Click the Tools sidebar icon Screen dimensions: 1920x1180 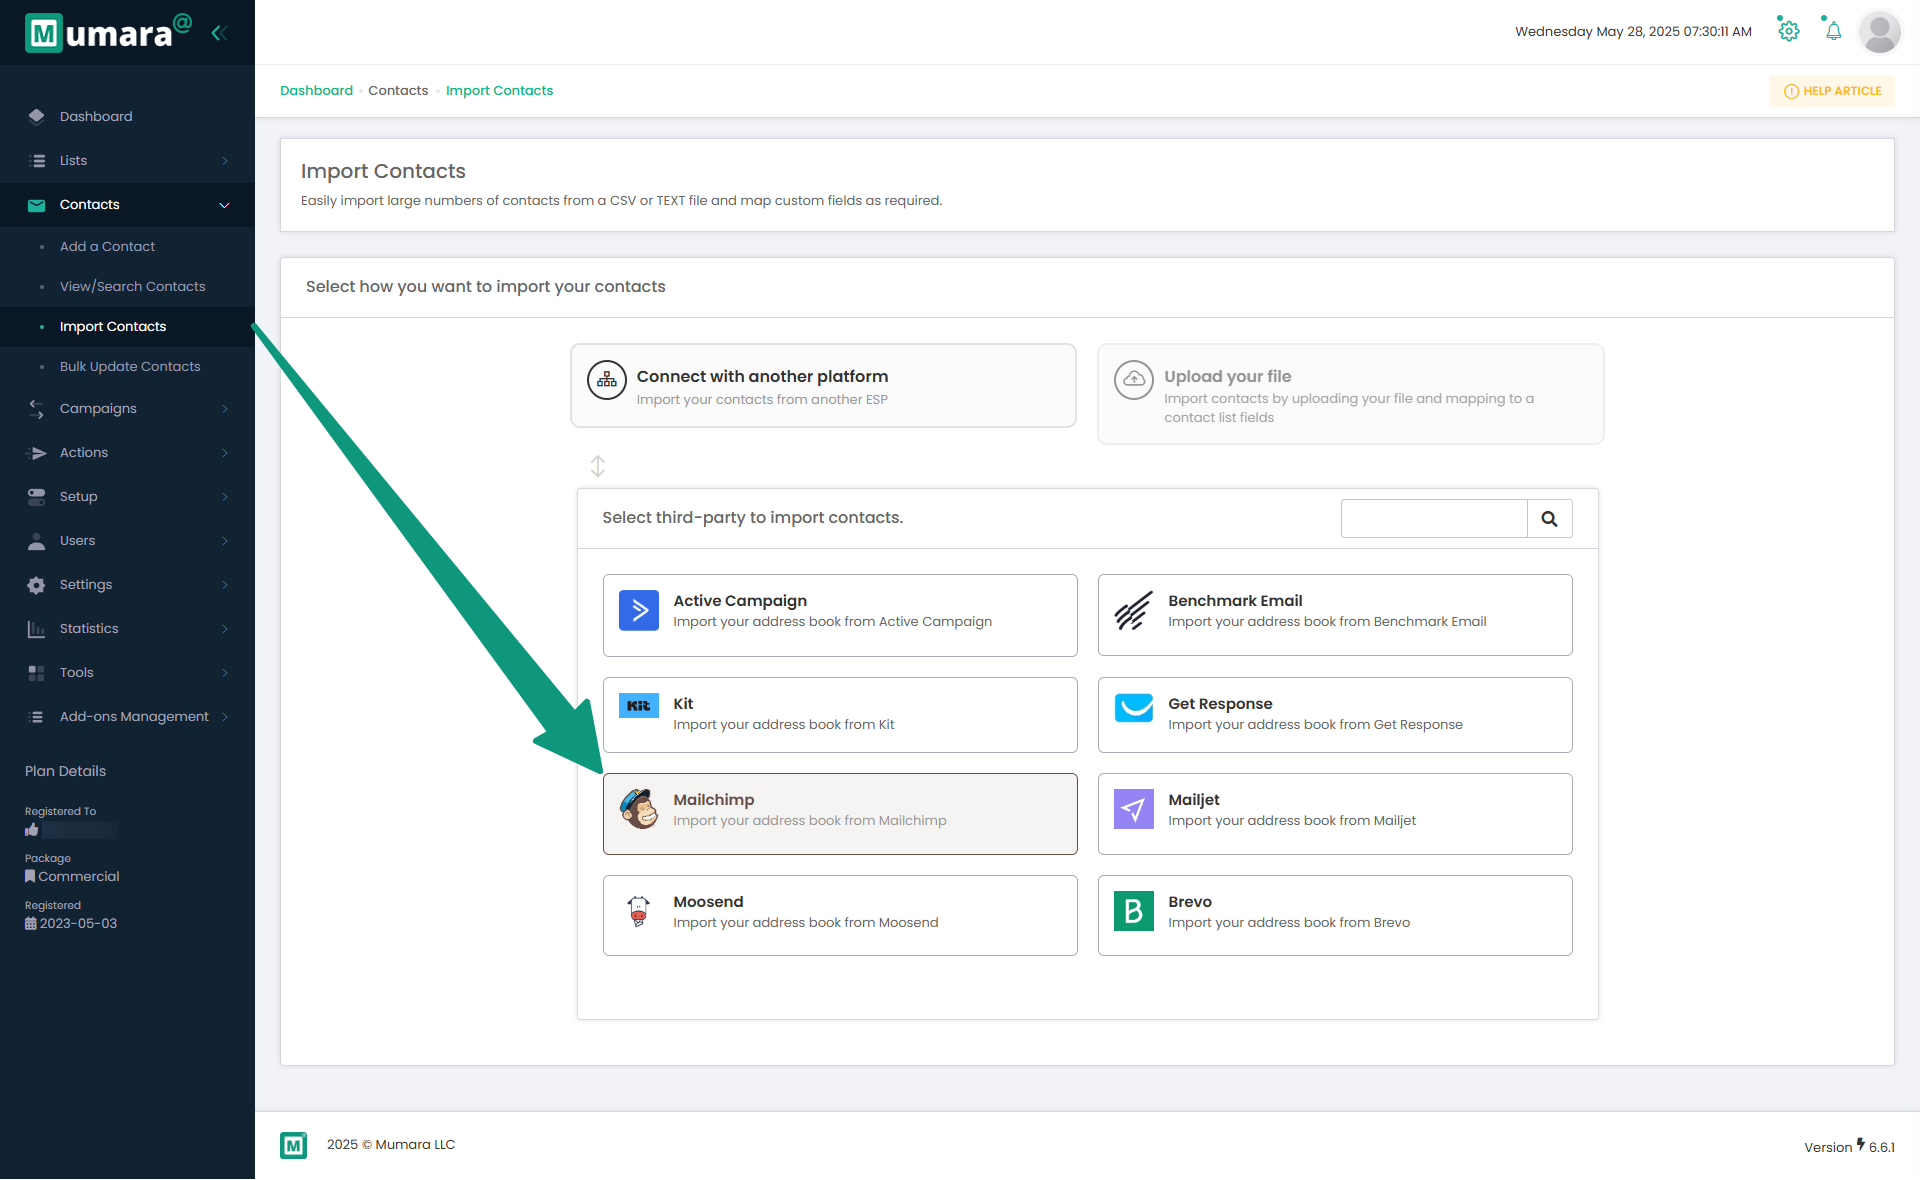click(x=37, y=673)
